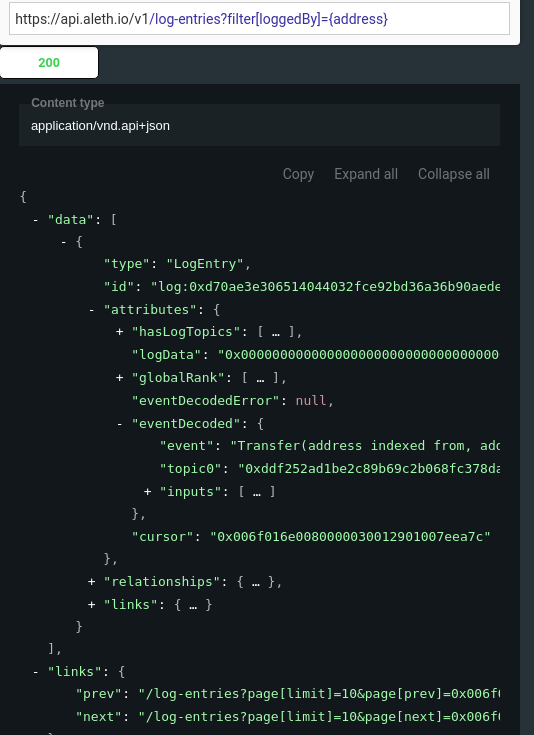Expand the inner "links" object

tap(92, 604)
